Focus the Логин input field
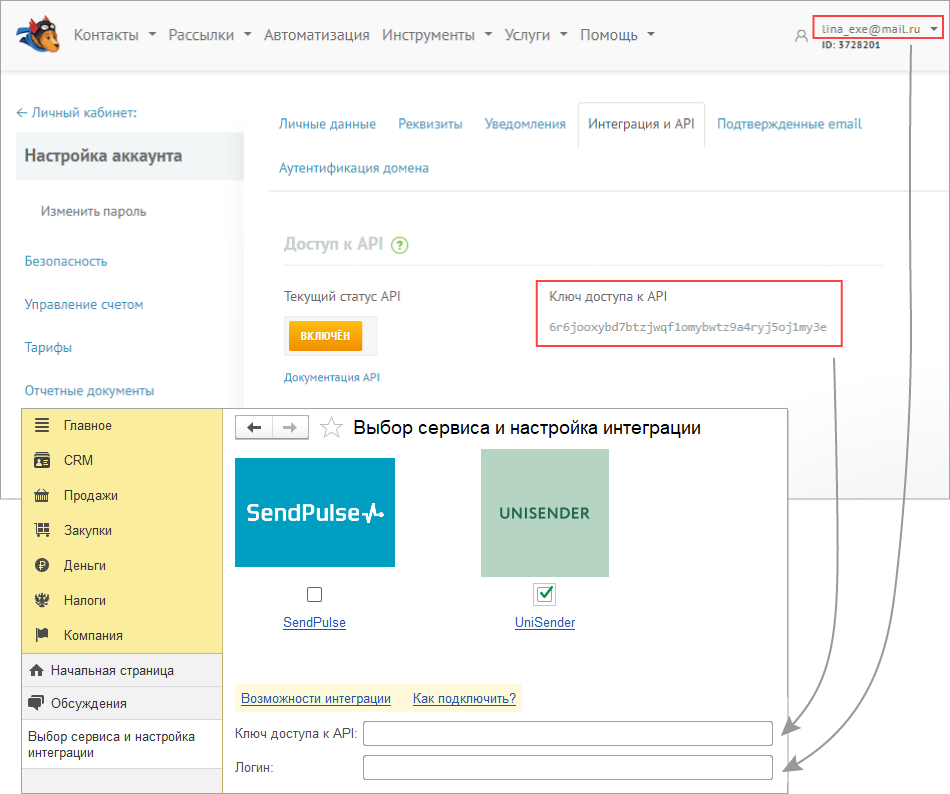Screen dimensions: 950x794 [568, 767]
